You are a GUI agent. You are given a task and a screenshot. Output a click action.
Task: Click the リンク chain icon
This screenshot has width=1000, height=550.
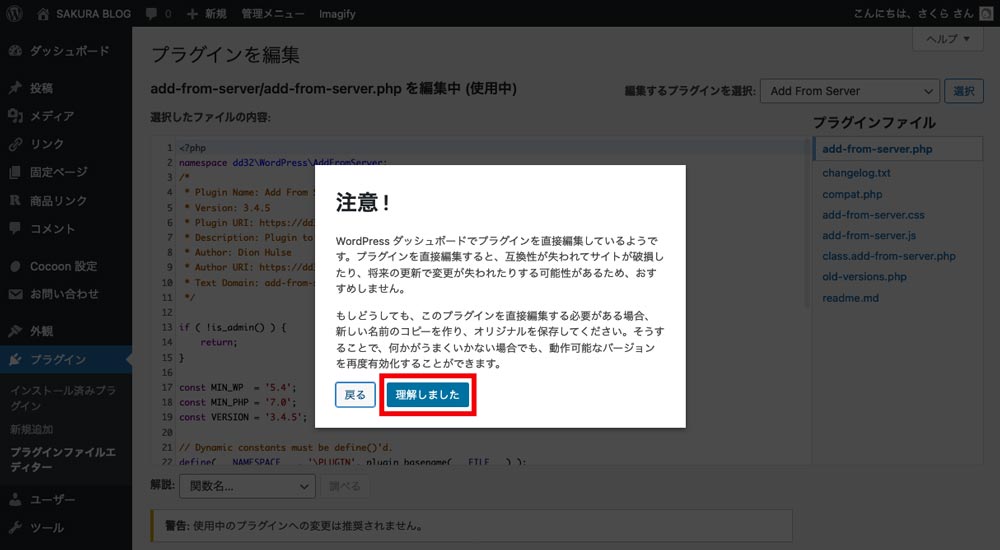coord(15,144)
